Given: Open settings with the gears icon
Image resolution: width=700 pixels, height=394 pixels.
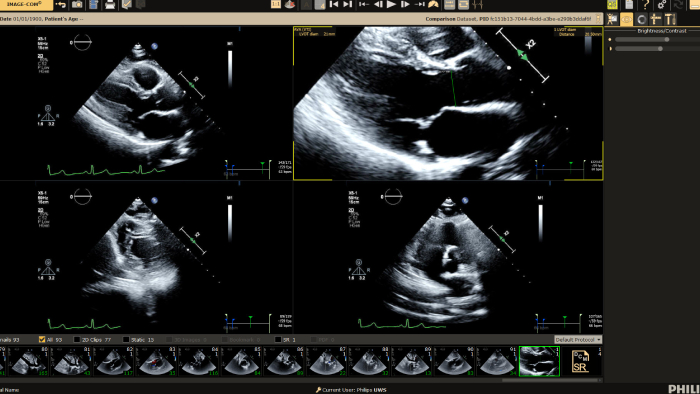Looking at the screenshot, I should (x=662, y=4).
